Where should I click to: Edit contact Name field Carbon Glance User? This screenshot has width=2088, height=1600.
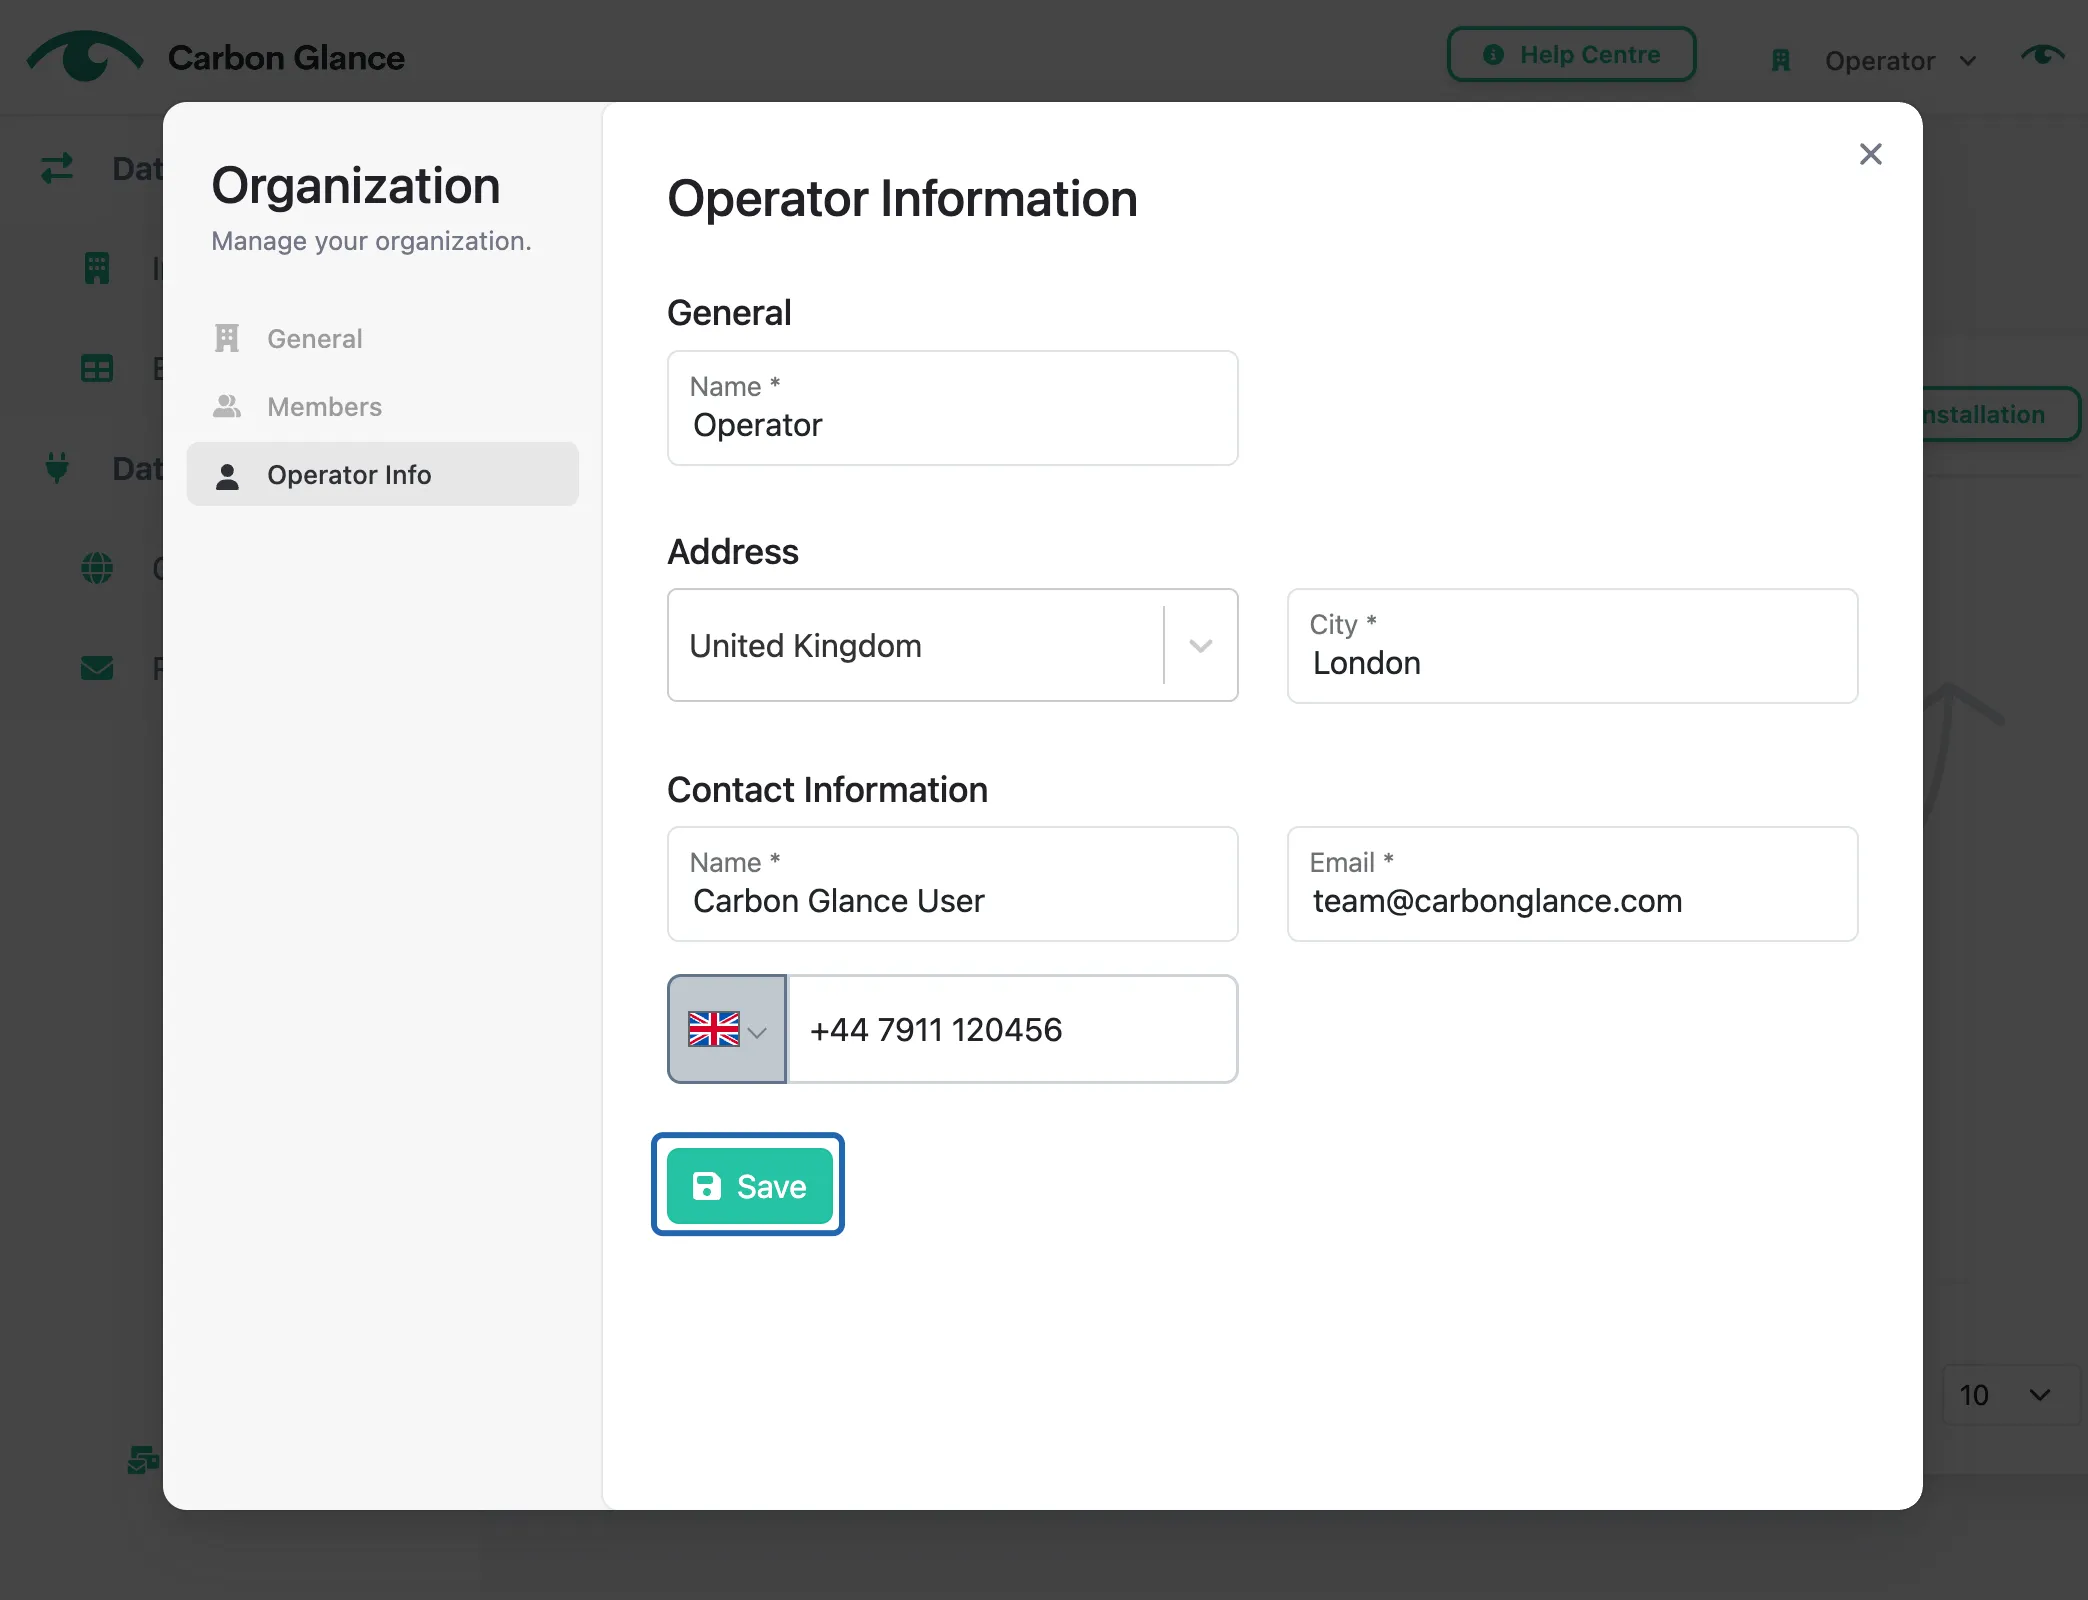[952, 884]
